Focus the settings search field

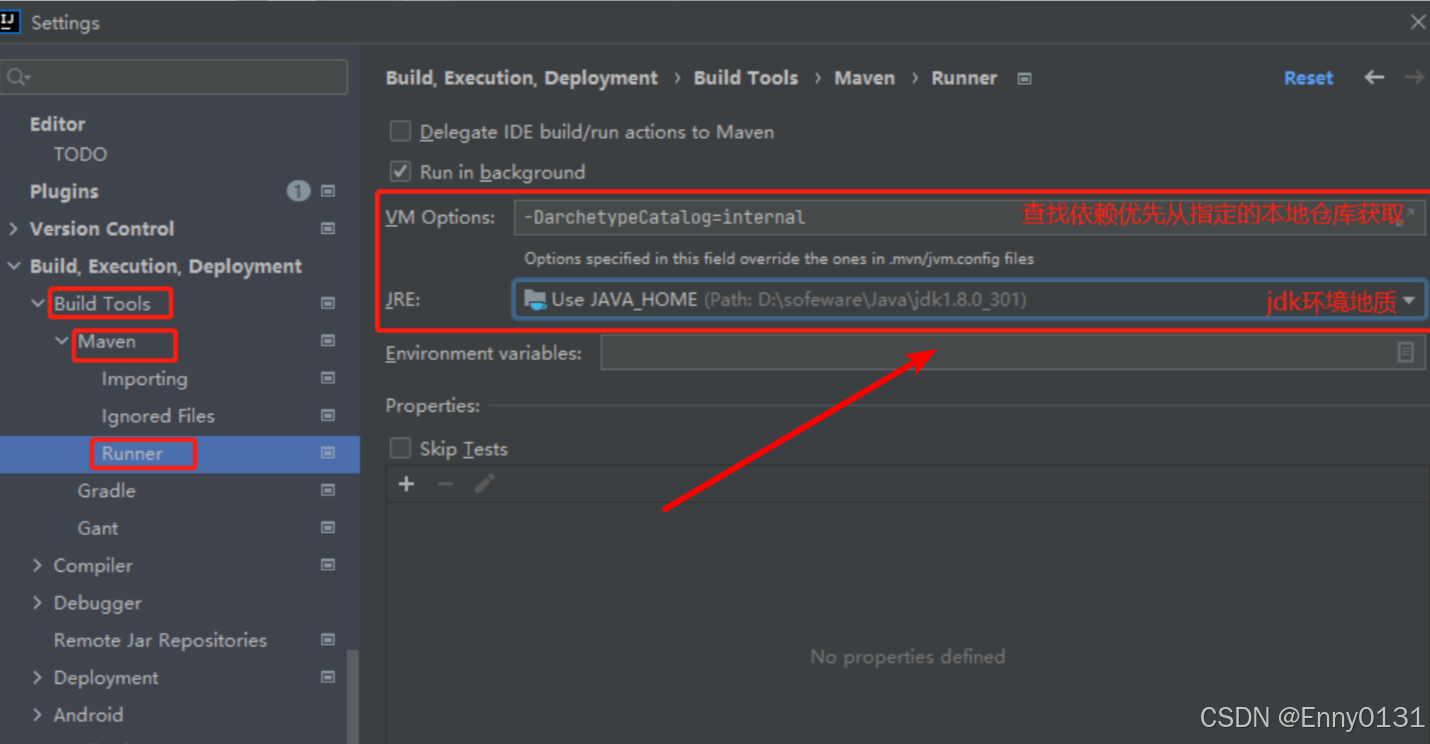pos(175,77)
